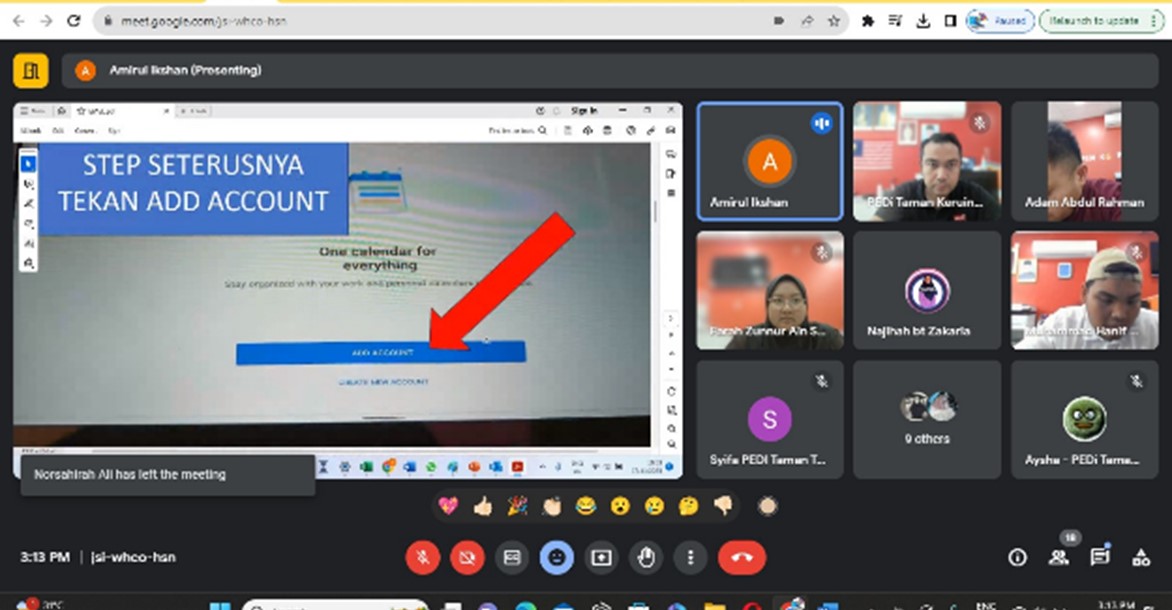Open Chrome's downloads icon
The image size is (1172, 610).
pos(923,19)
